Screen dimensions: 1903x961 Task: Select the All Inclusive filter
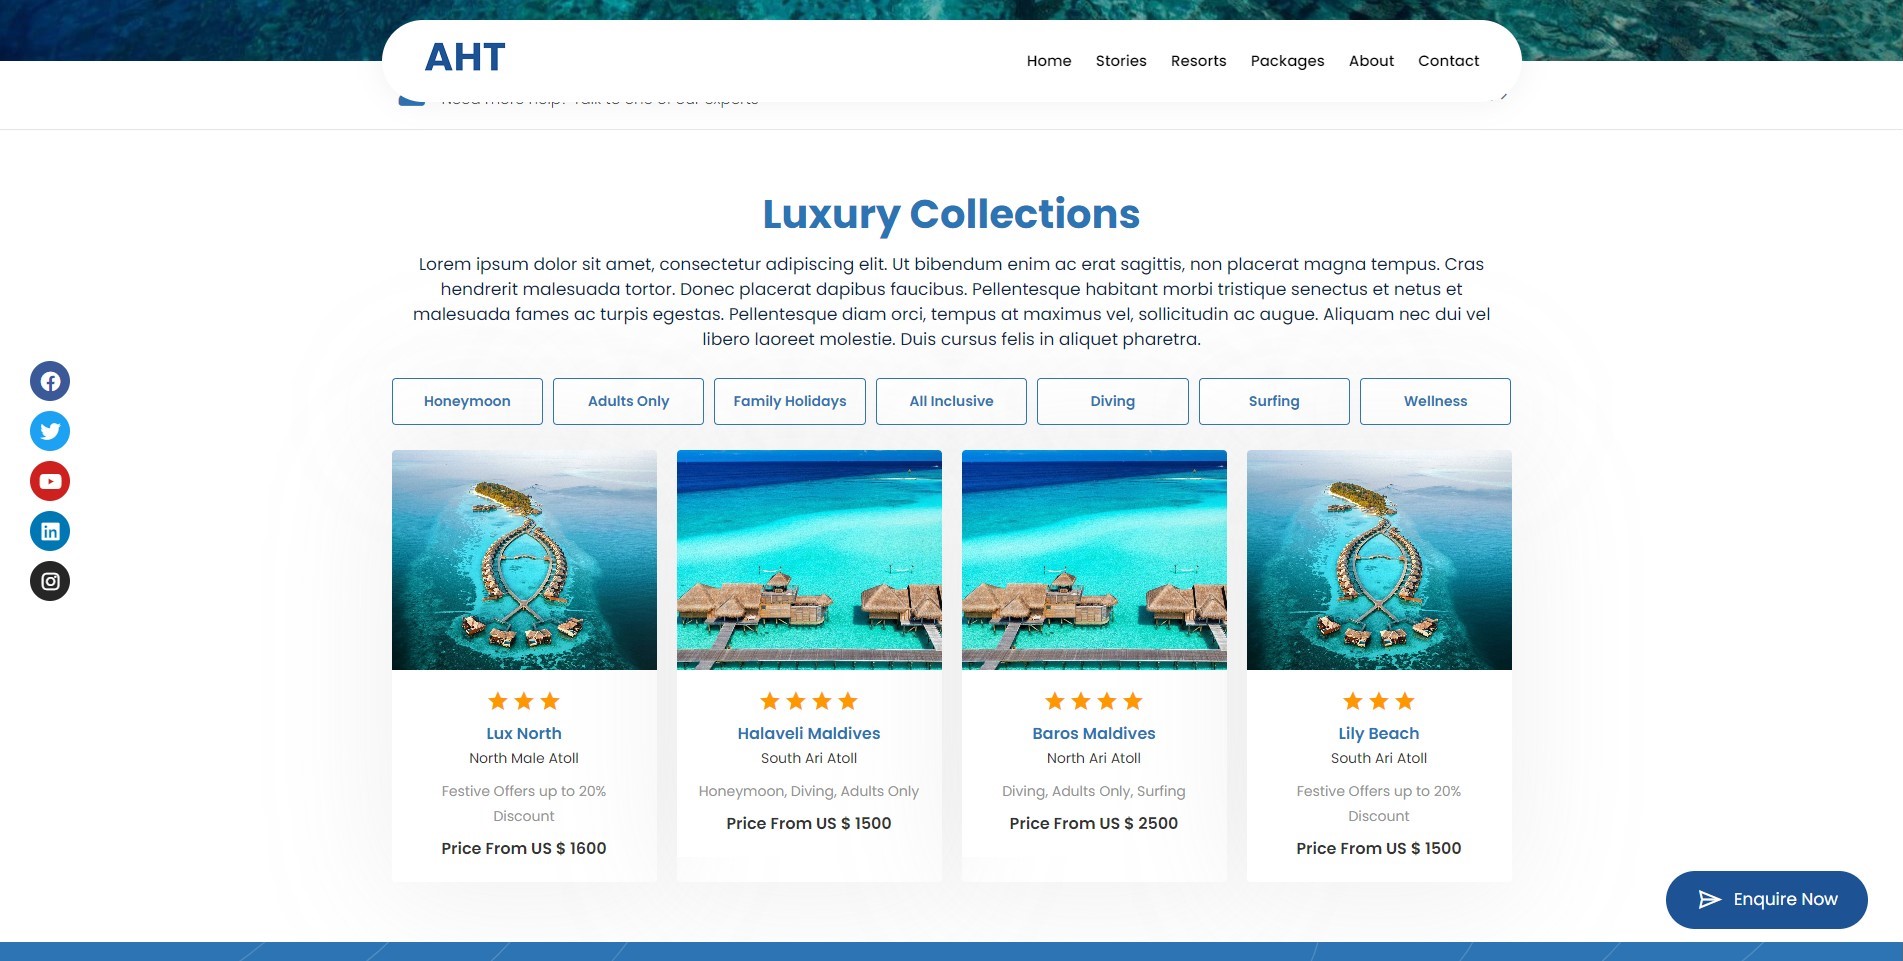(x=951, y=401)
